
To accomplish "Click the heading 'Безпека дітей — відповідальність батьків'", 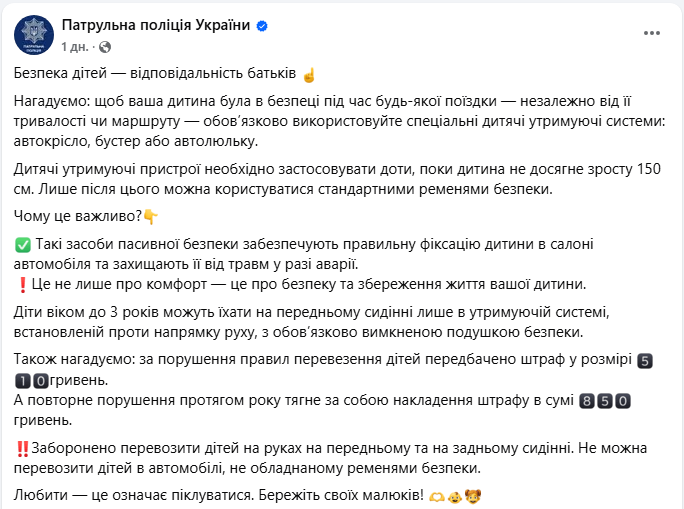I will tap(155, 75).
